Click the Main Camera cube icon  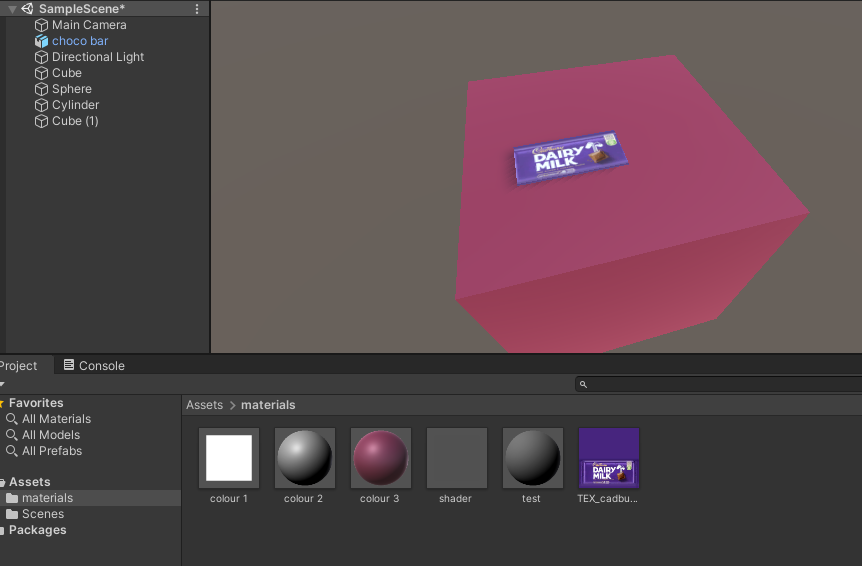point(41,25)
